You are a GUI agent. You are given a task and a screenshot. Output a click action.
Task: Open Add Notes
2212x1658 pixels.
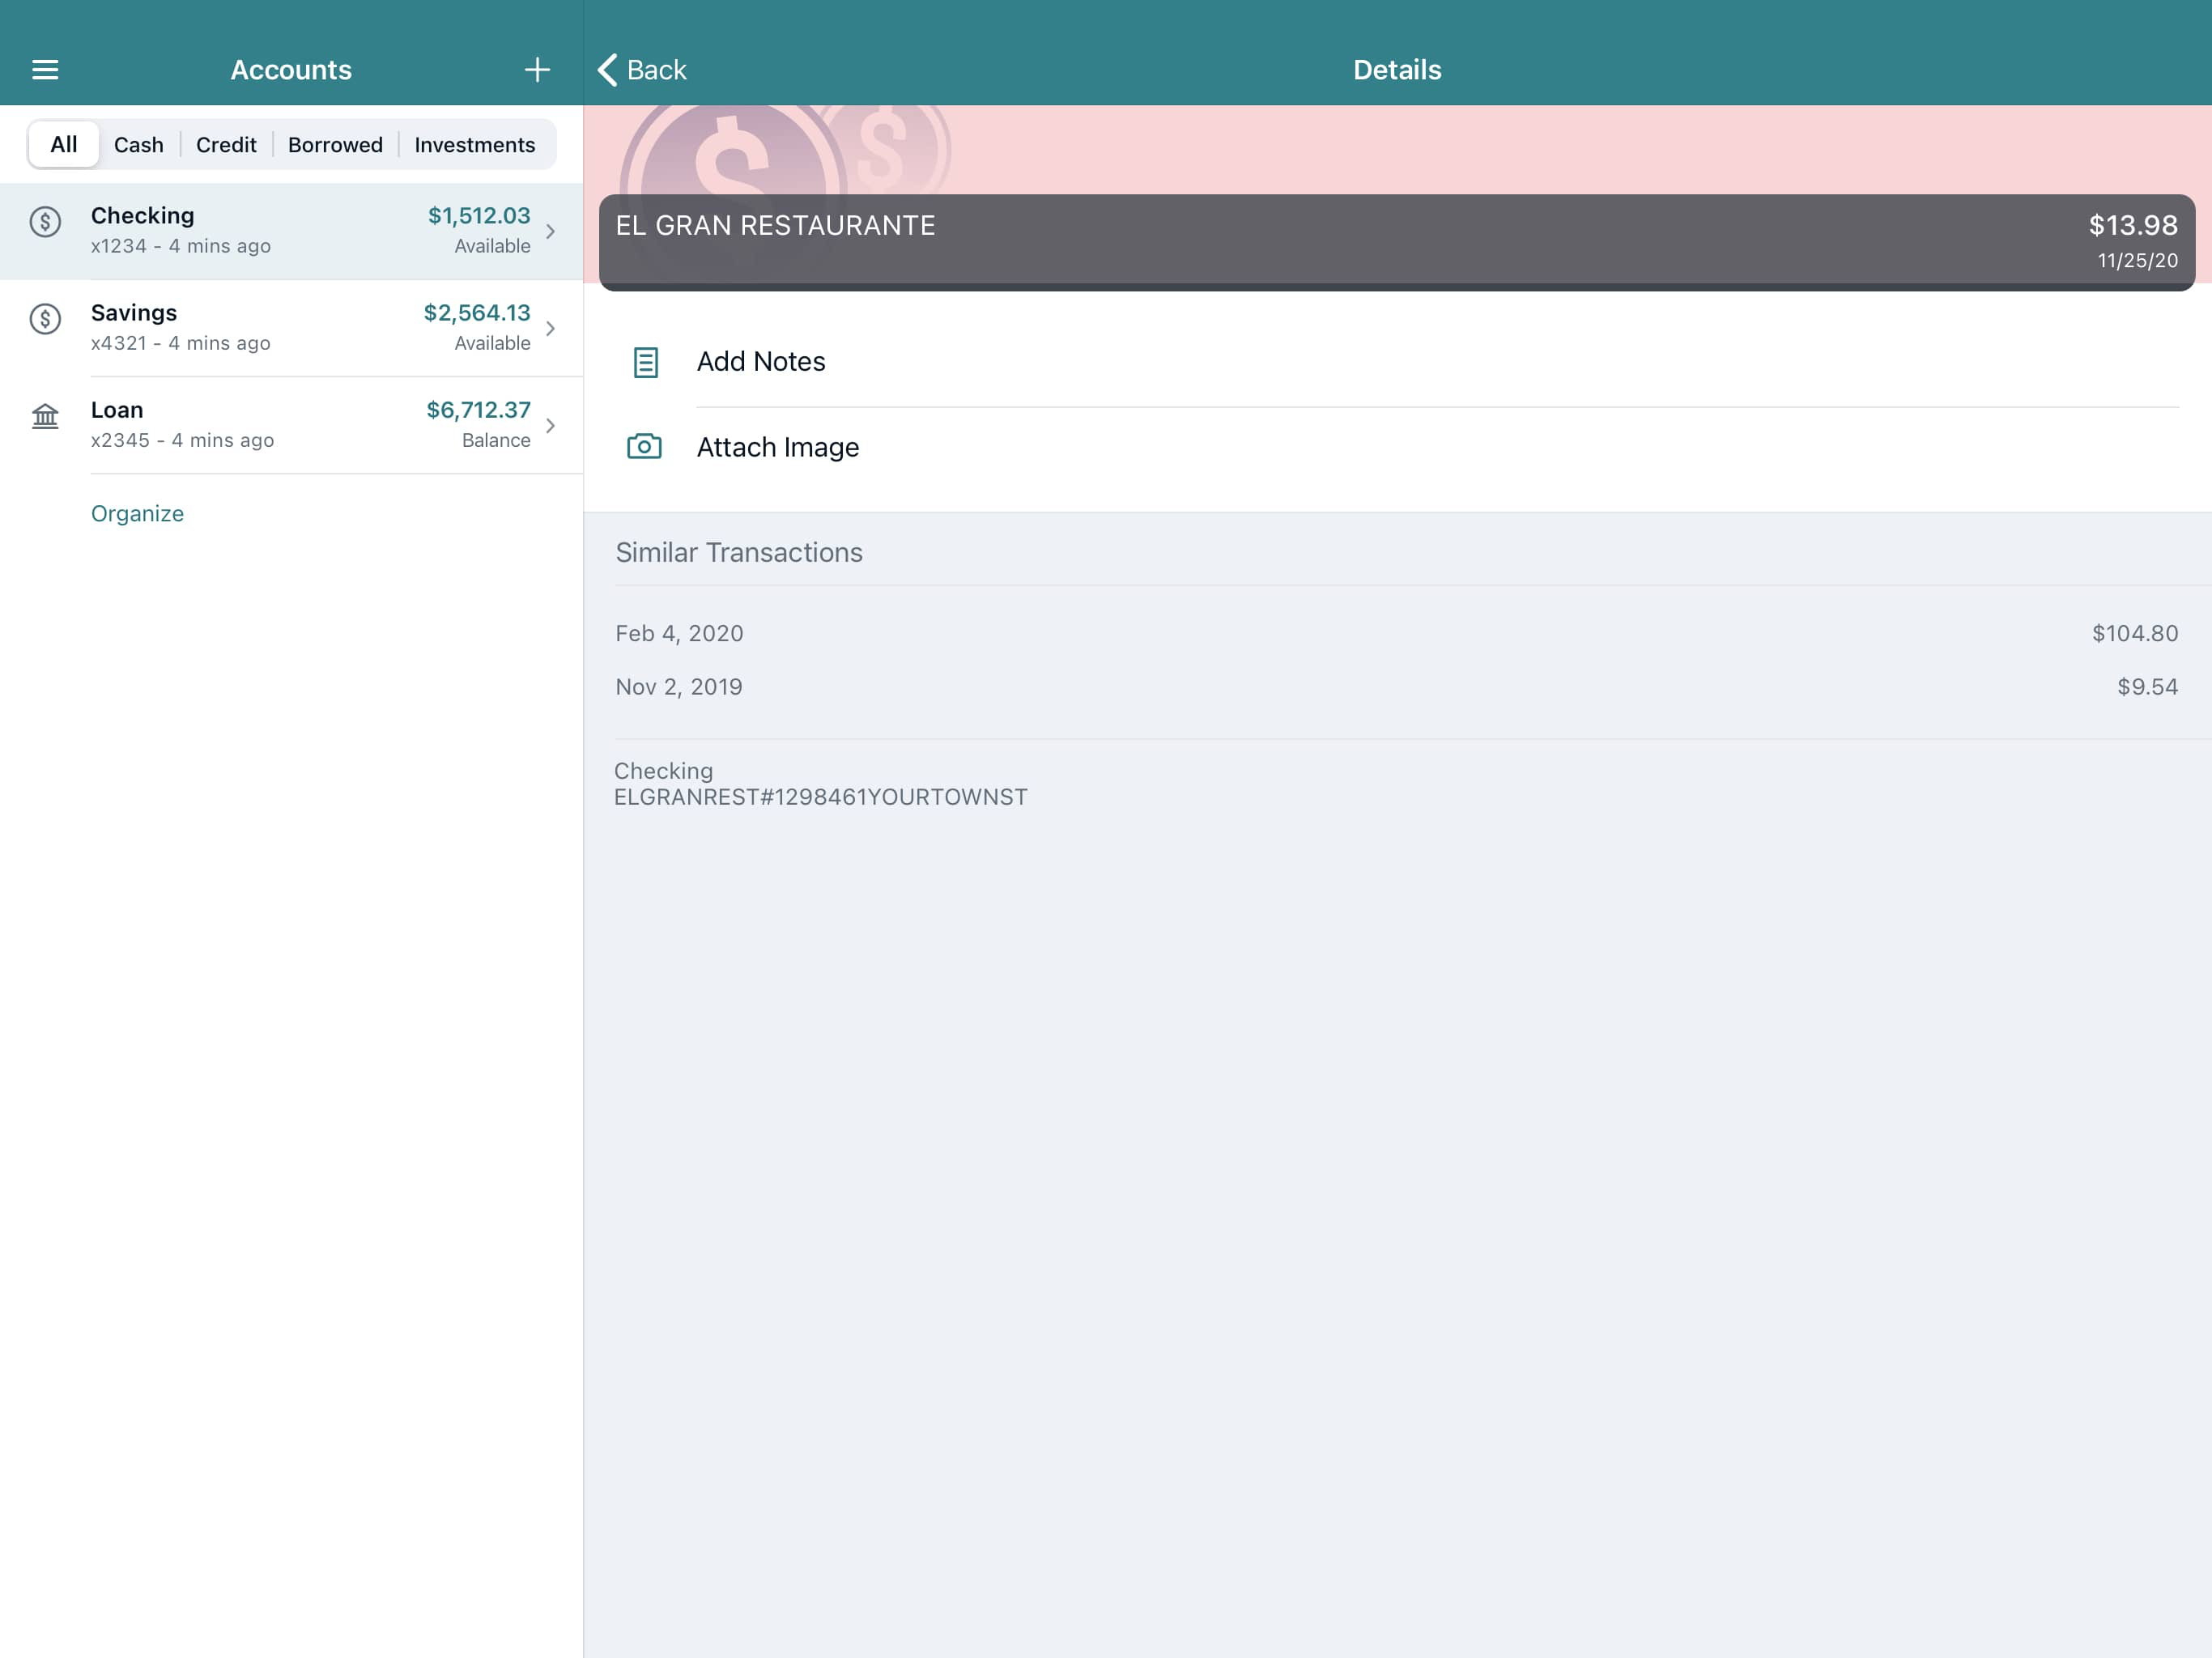coord(761,362)
